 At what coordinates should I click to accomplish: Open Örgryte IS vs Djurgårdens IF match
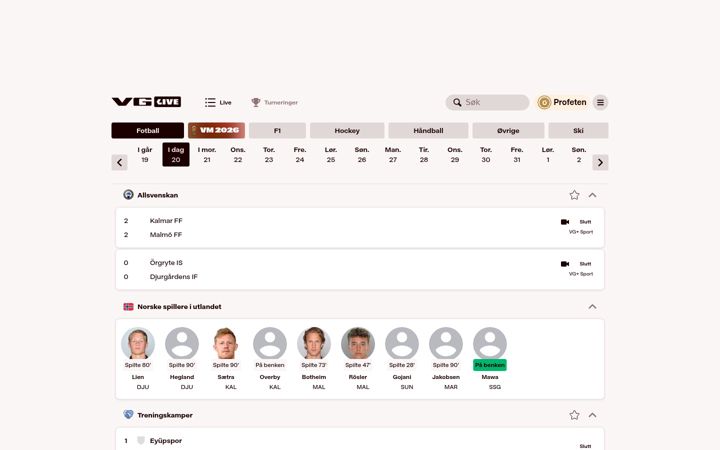360,270
